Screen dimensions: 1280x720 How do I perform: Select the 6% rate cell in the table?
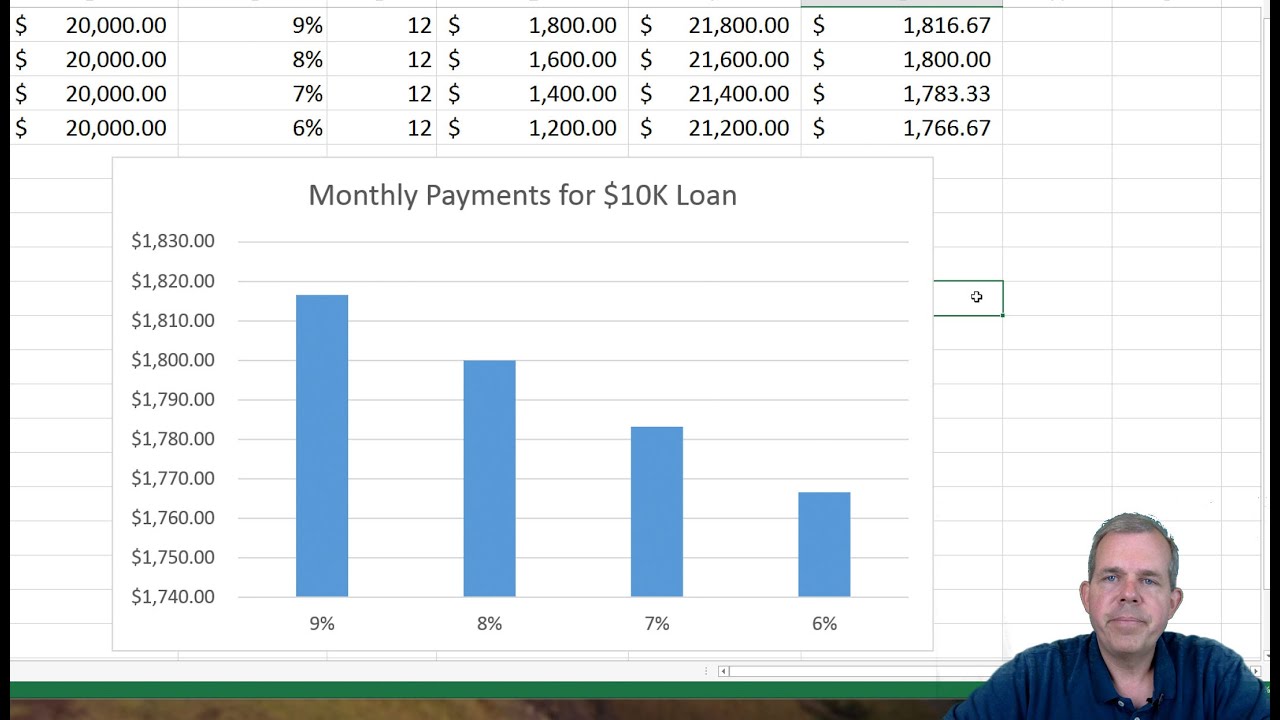(x=253, y=127)
